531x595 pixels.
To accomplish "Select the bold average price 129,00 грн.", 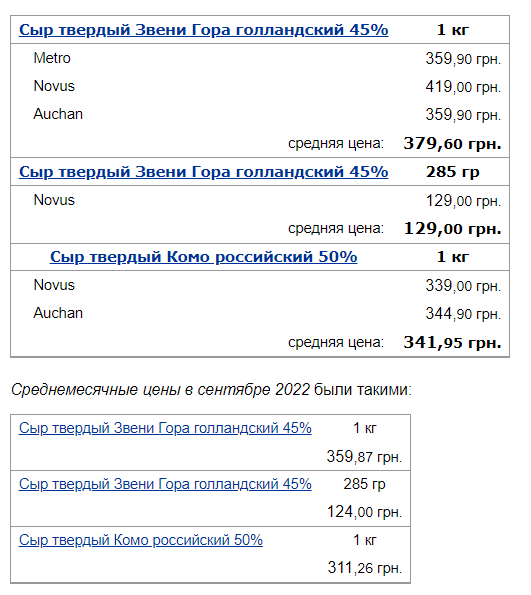I will pyautogui.click(x=452, y=228).
